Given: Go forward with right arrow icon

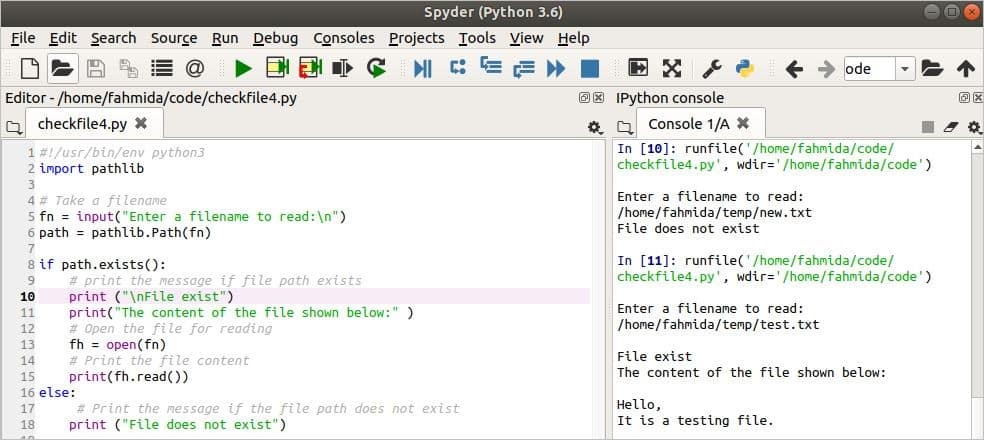Looking at the screenshot, I should [826, 68].
